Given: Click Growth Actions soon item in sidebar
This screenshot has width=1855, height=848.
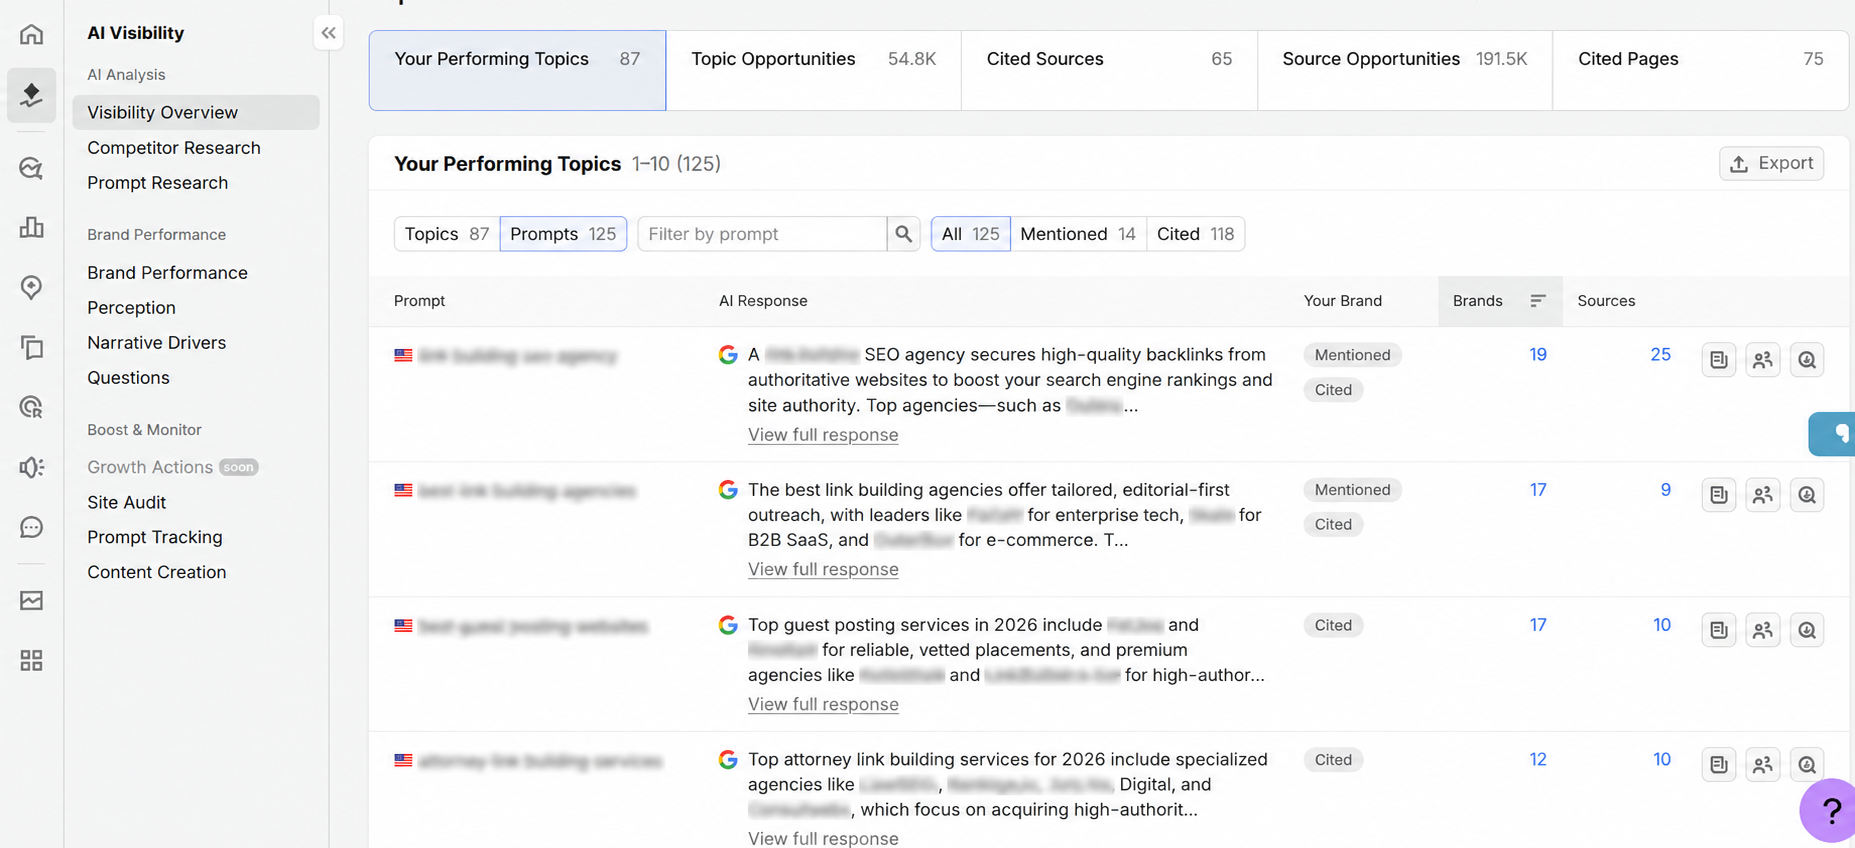Looking at the screenshot, I should pyautogui.click(x=172, y=467).
